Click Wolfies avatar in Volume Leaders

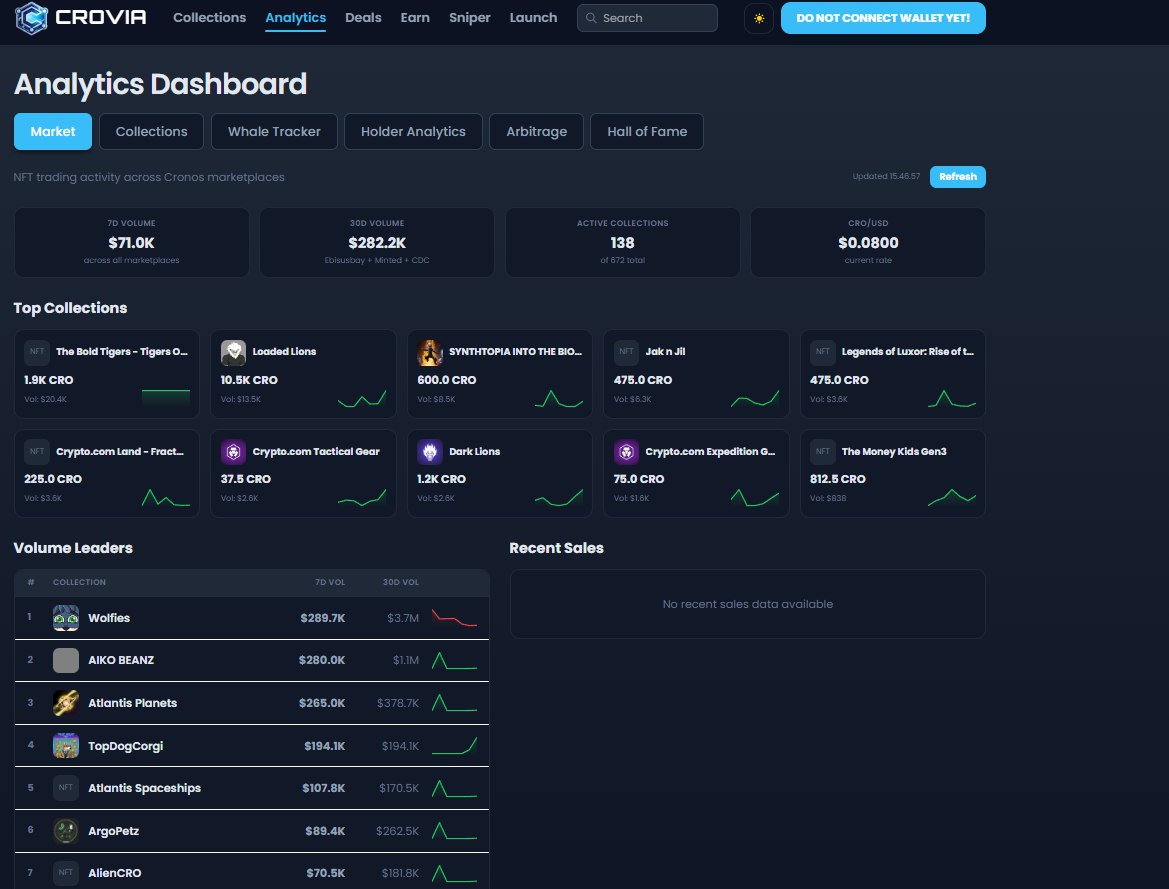point(66,618)
